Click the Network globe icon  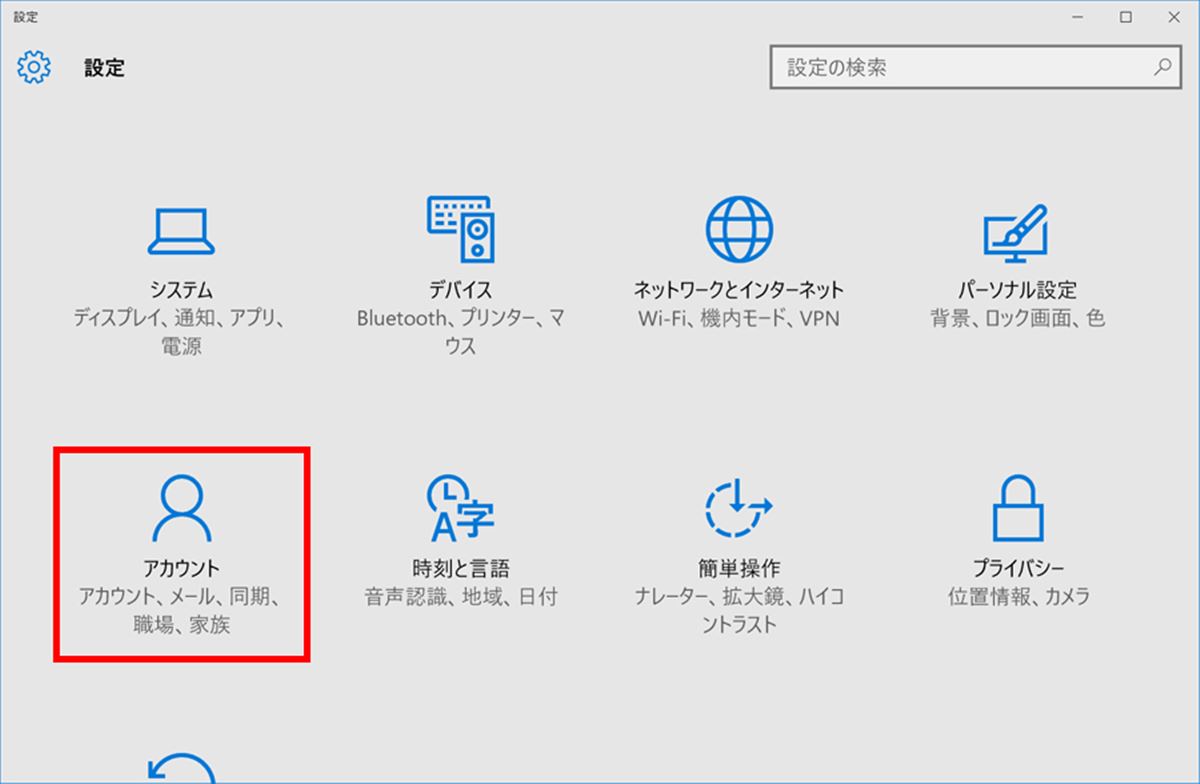739,229
